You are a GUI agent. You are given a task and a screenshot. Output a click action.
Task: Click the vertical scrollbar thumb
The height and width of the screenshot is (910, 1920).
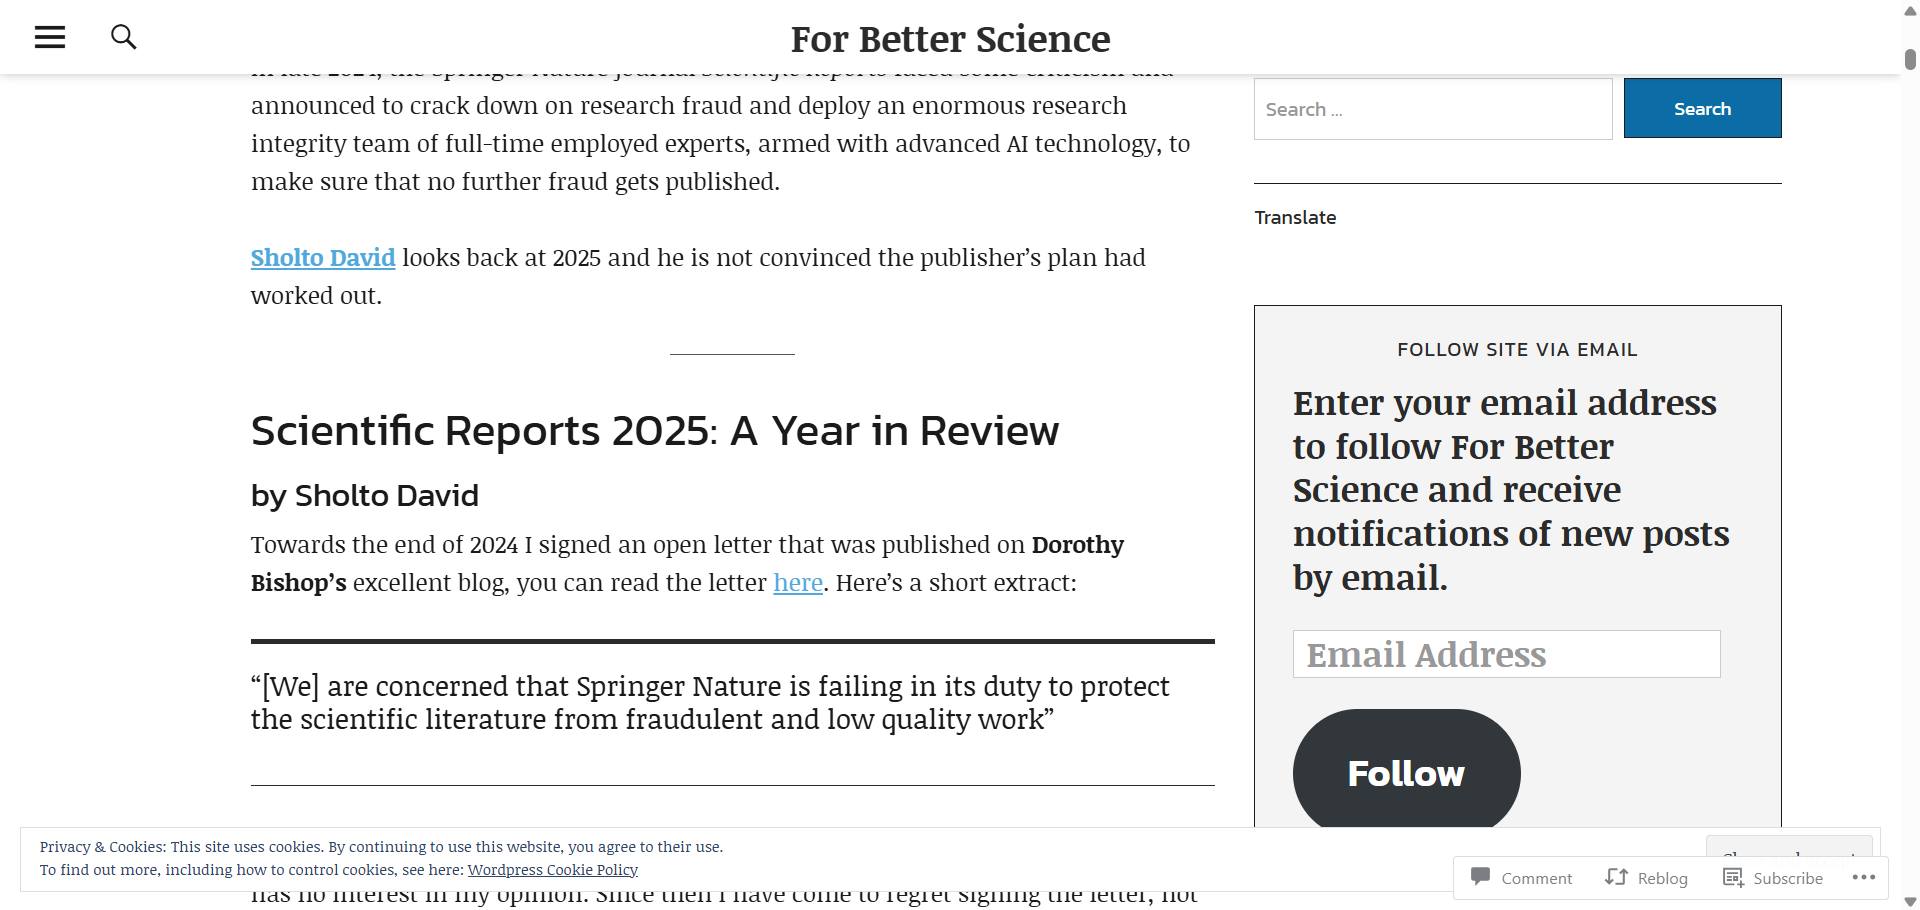pos(1910,59)
